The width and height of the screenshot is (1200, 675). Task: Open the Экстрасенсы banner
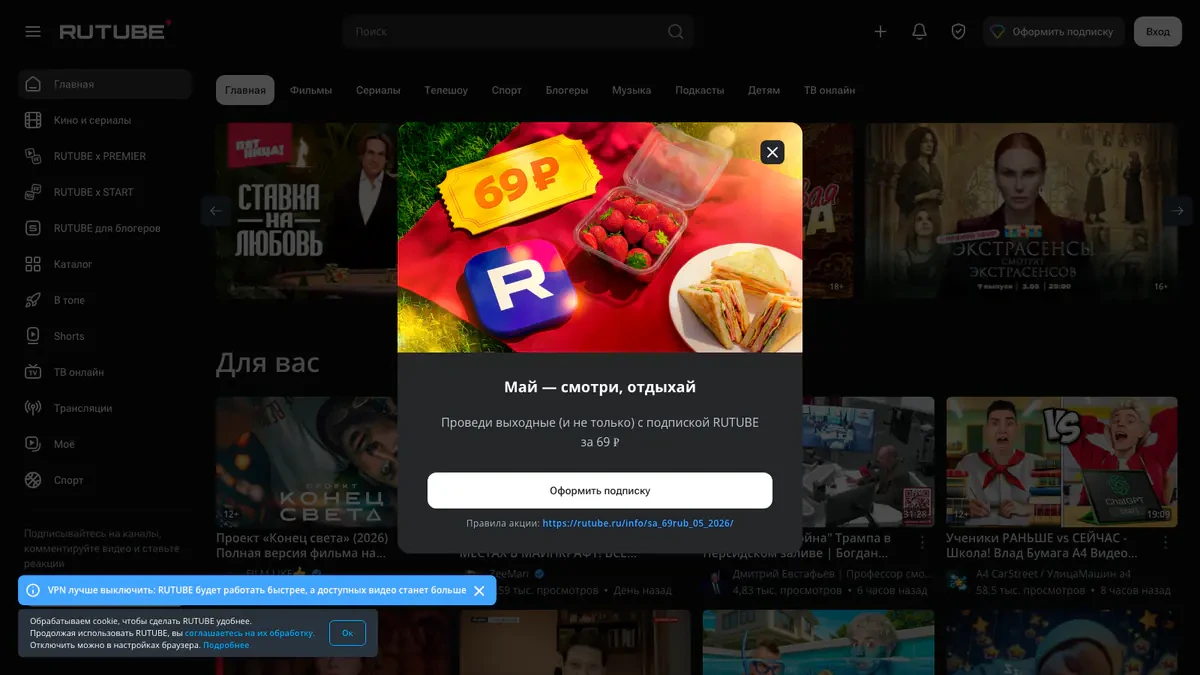click(1021, 211)
